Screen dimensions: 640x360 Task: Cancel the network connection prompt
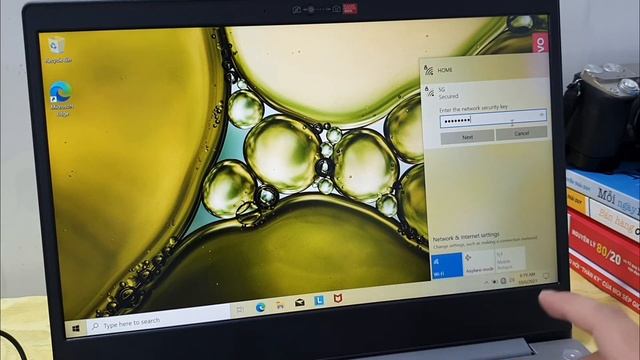click(x=521, y=133)
